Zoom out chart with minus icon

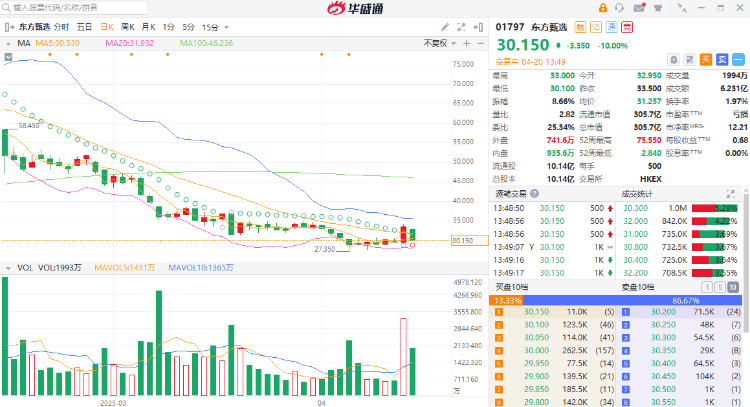[x=481, y=44]
